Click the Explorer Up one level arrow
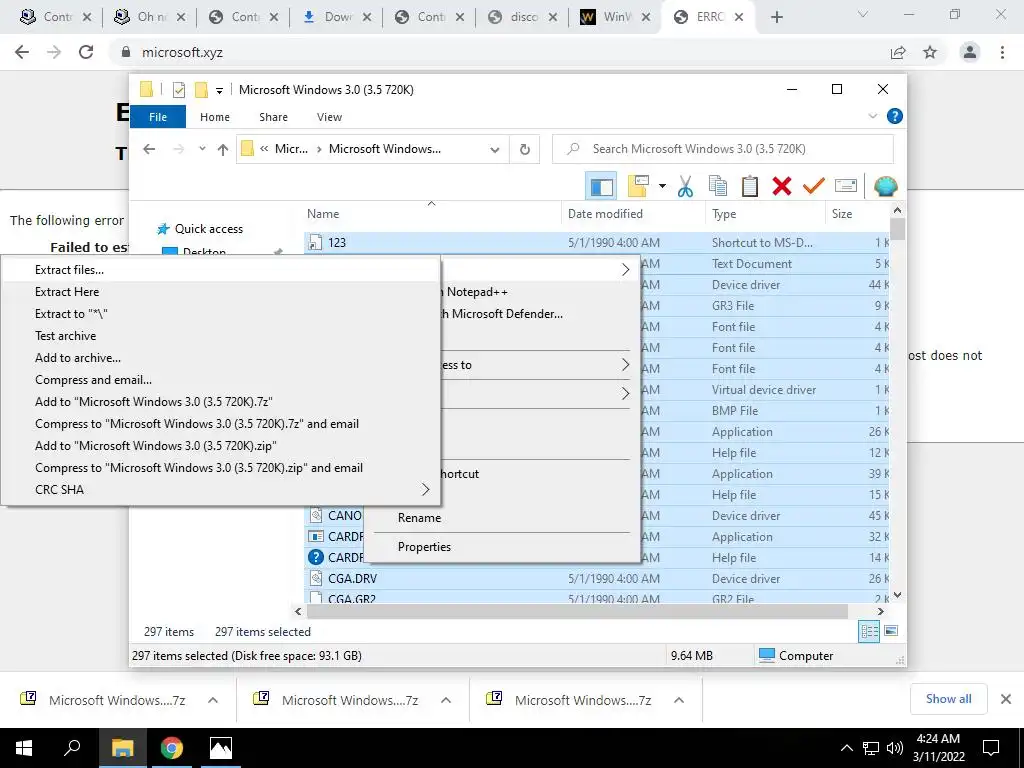 point(223,150)
